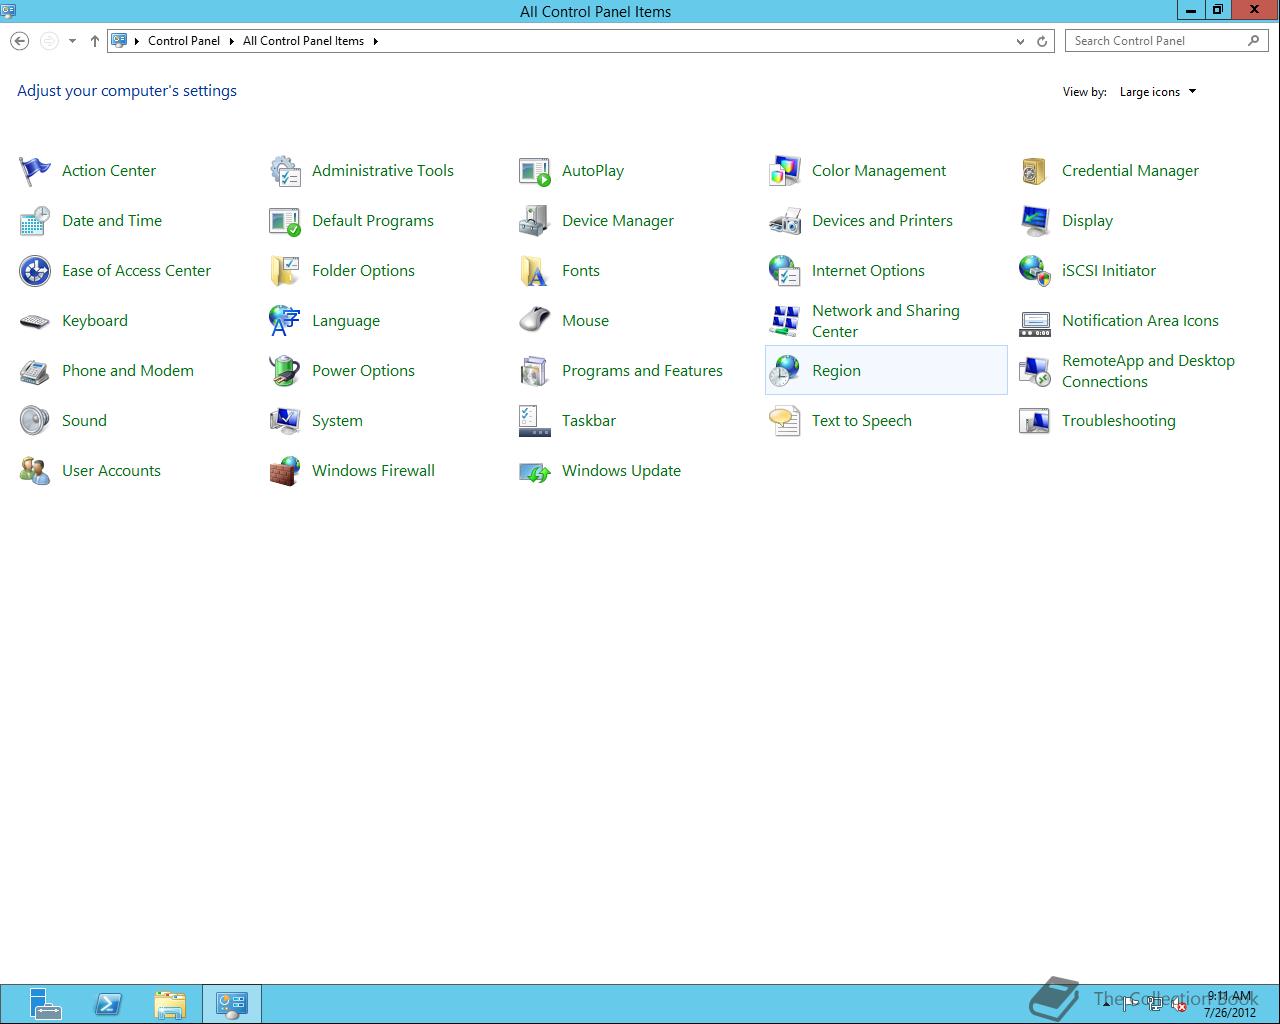Open the RemoteApp and Desktop Connections icon
Screen dimensions: 1280x1024
pyautogui.click(x=1035, y=371)
